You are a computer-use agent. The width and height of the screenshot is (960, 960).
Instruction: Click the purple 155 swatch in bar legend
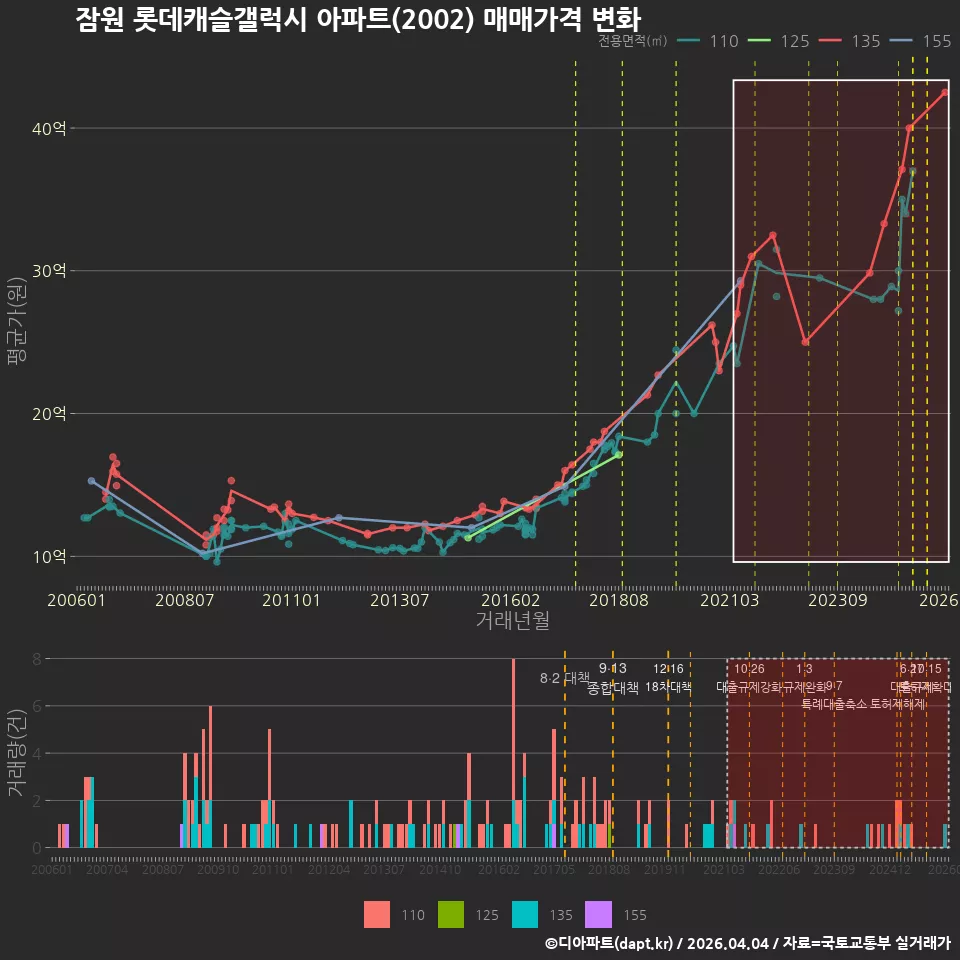[598, 915]
